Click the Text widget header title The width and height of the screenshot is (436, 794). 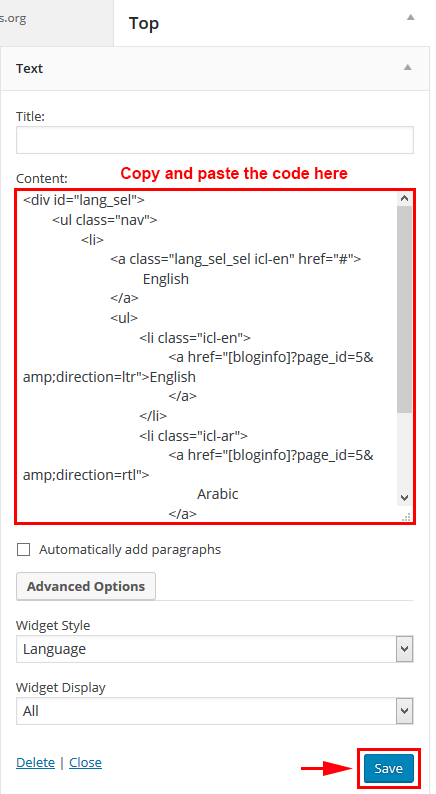(29, 68)
